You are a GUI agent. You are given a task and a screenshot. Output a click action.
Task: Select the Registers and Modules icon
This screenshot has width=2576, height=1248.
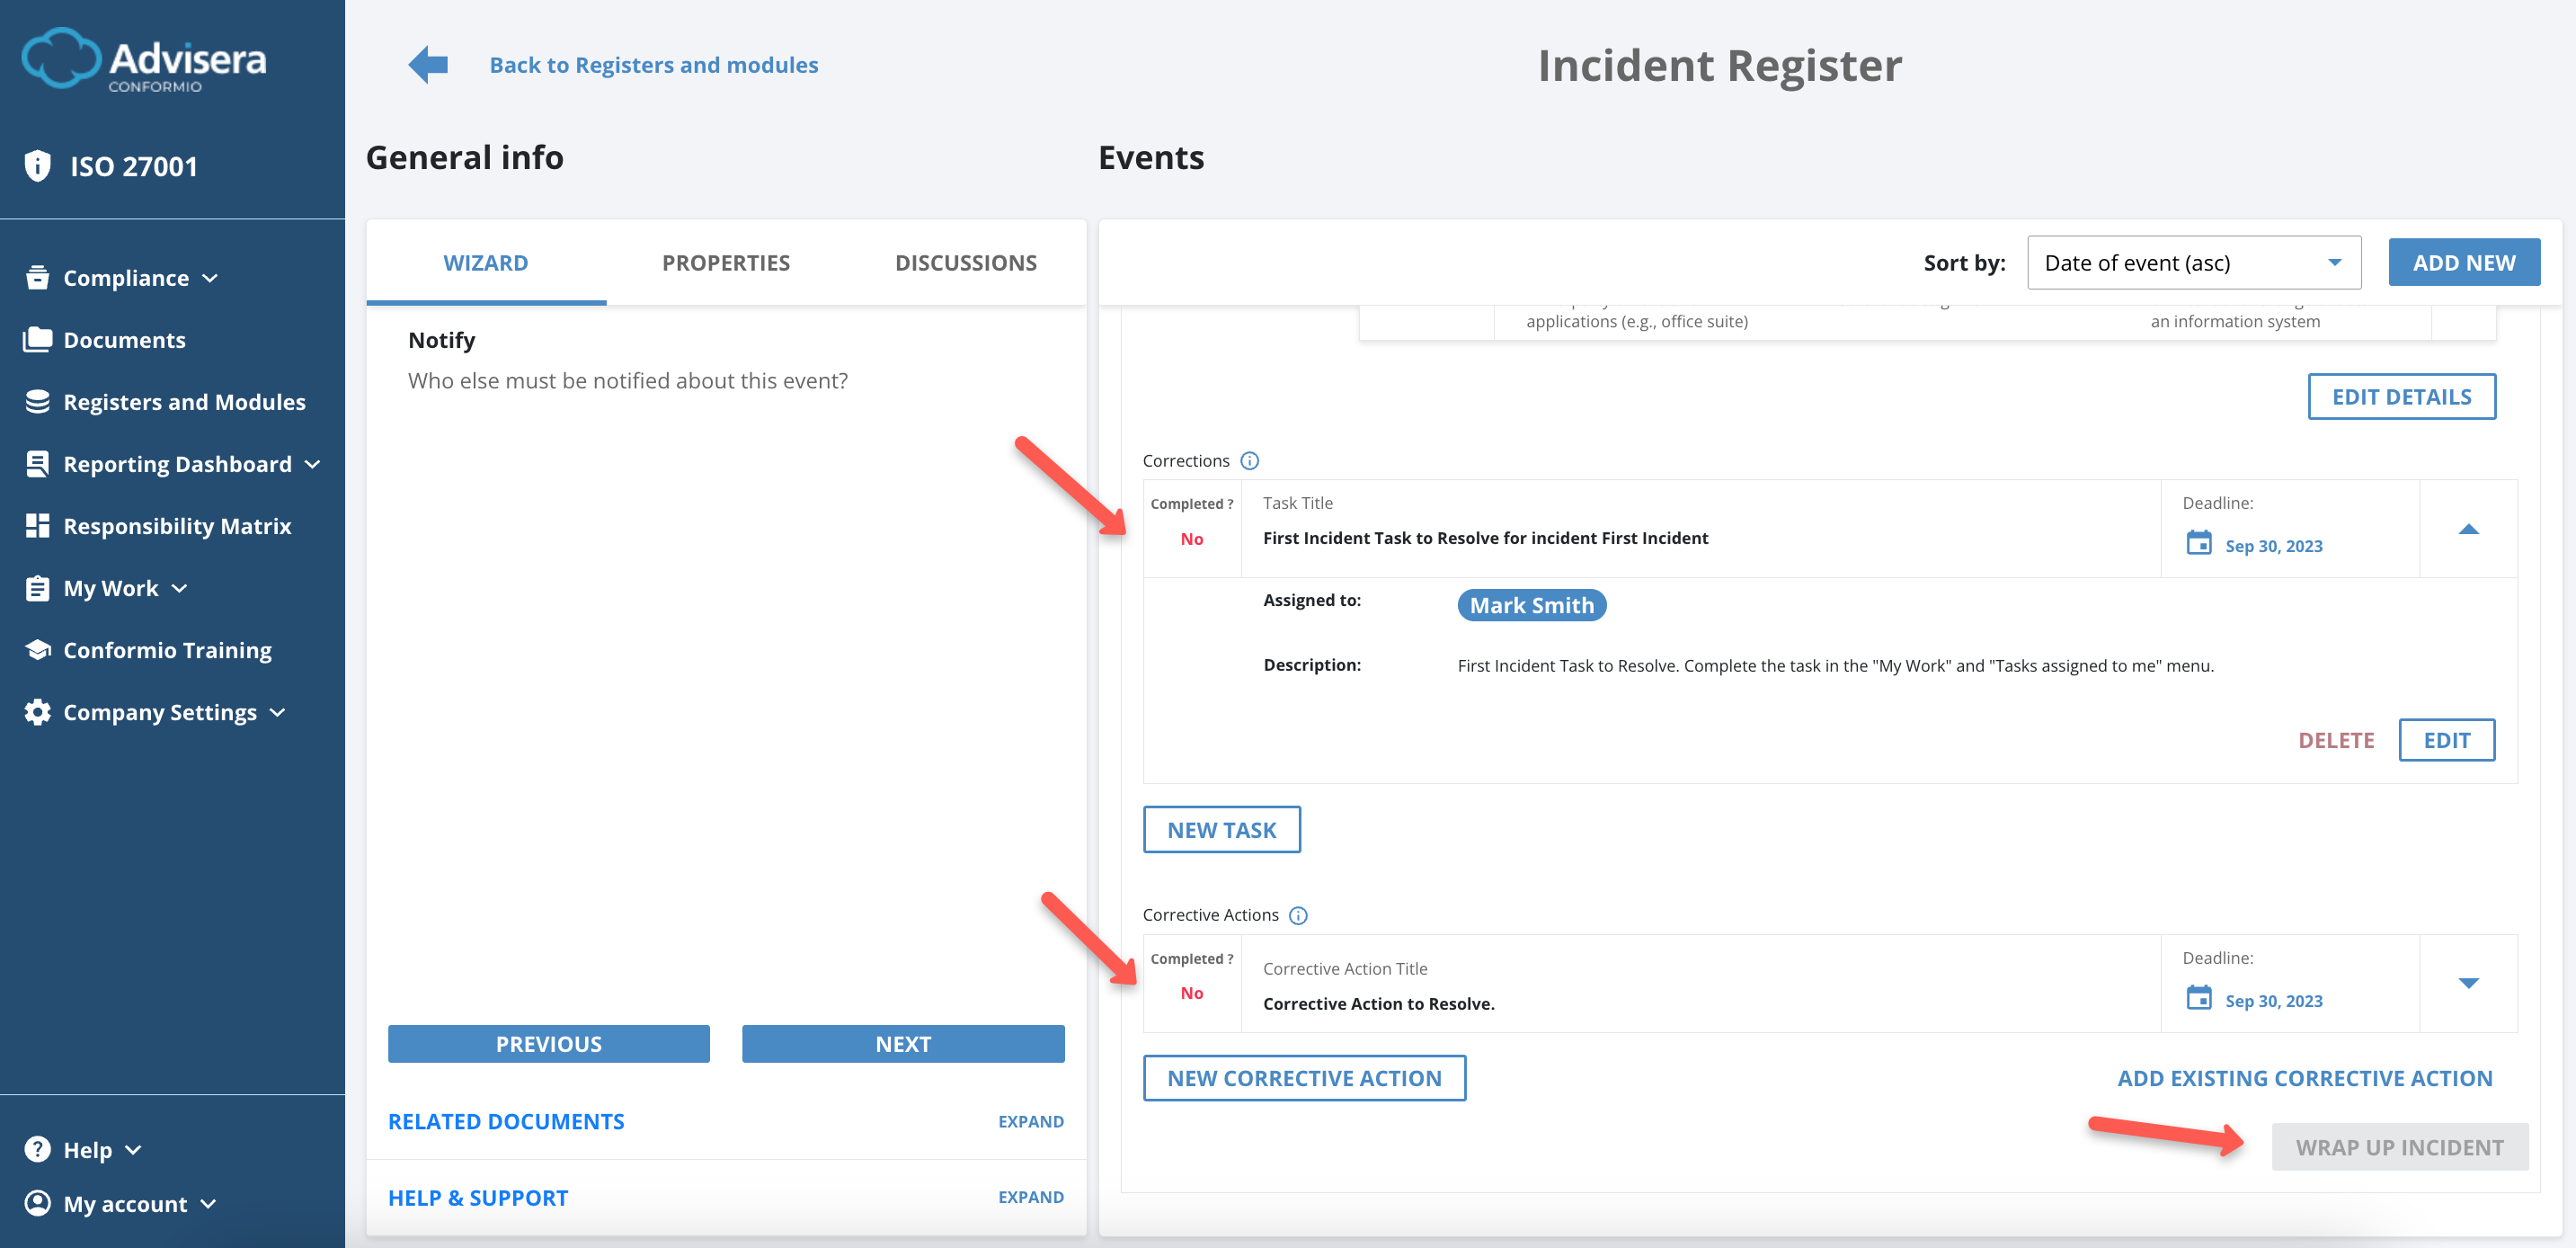pyautogui.click(x=37, y=401)
